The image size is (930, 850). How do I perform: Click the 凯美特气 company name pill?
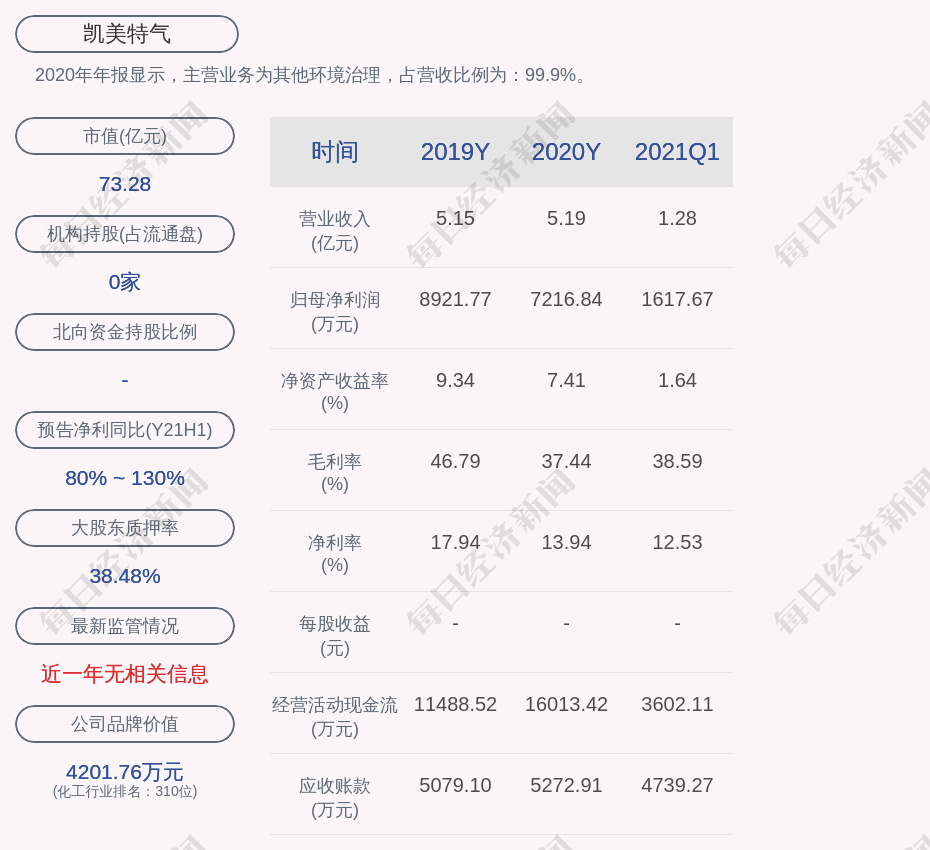pos(127,34)
